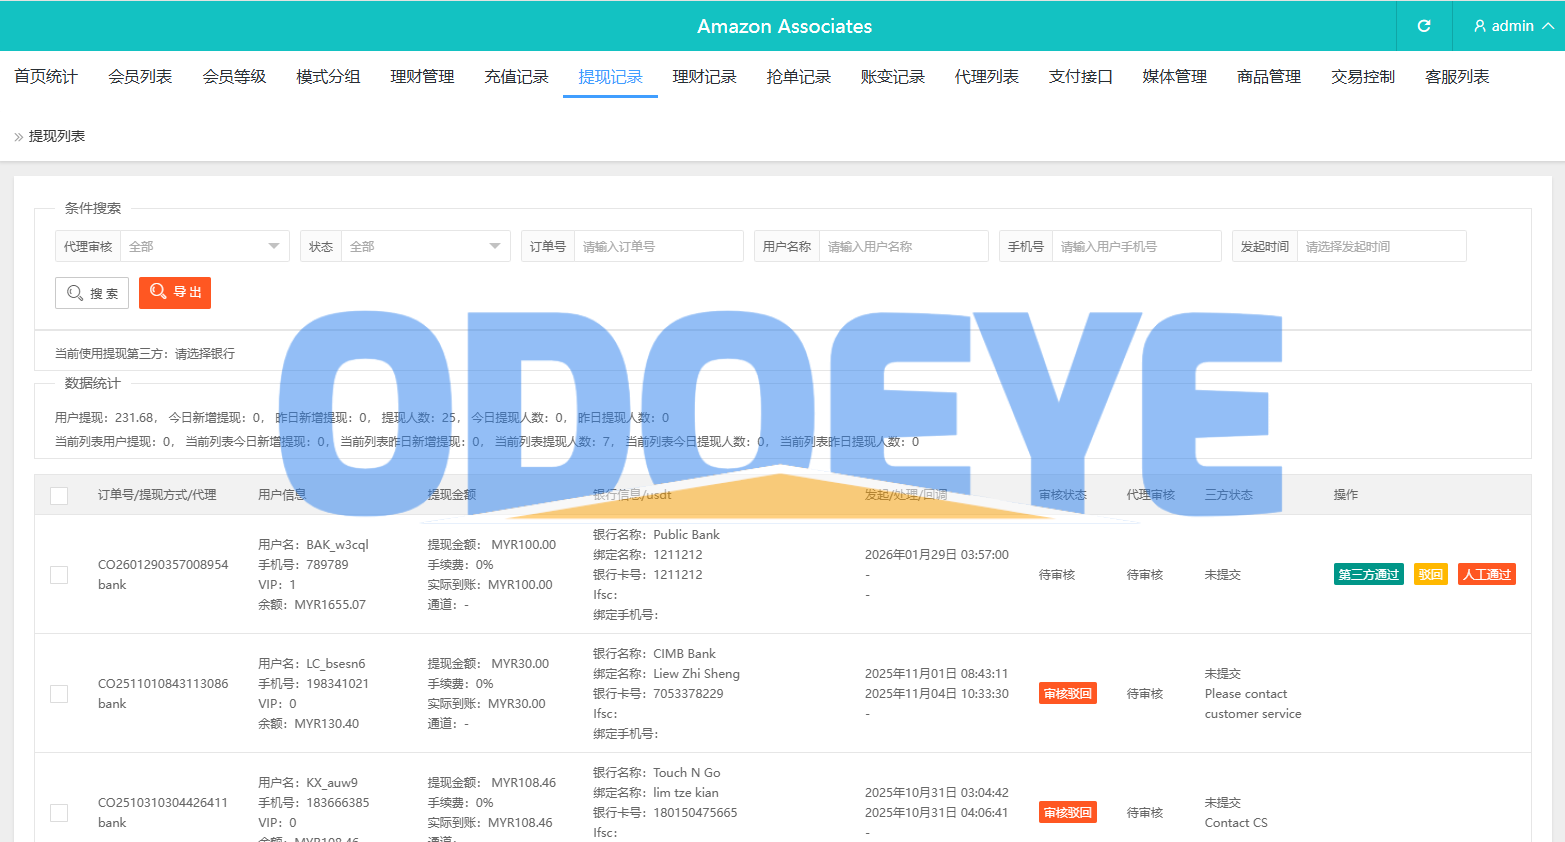Approve first order via third party
Image resolution: width=1565 pixels, height=842 pixels.
pos(1368,575)
